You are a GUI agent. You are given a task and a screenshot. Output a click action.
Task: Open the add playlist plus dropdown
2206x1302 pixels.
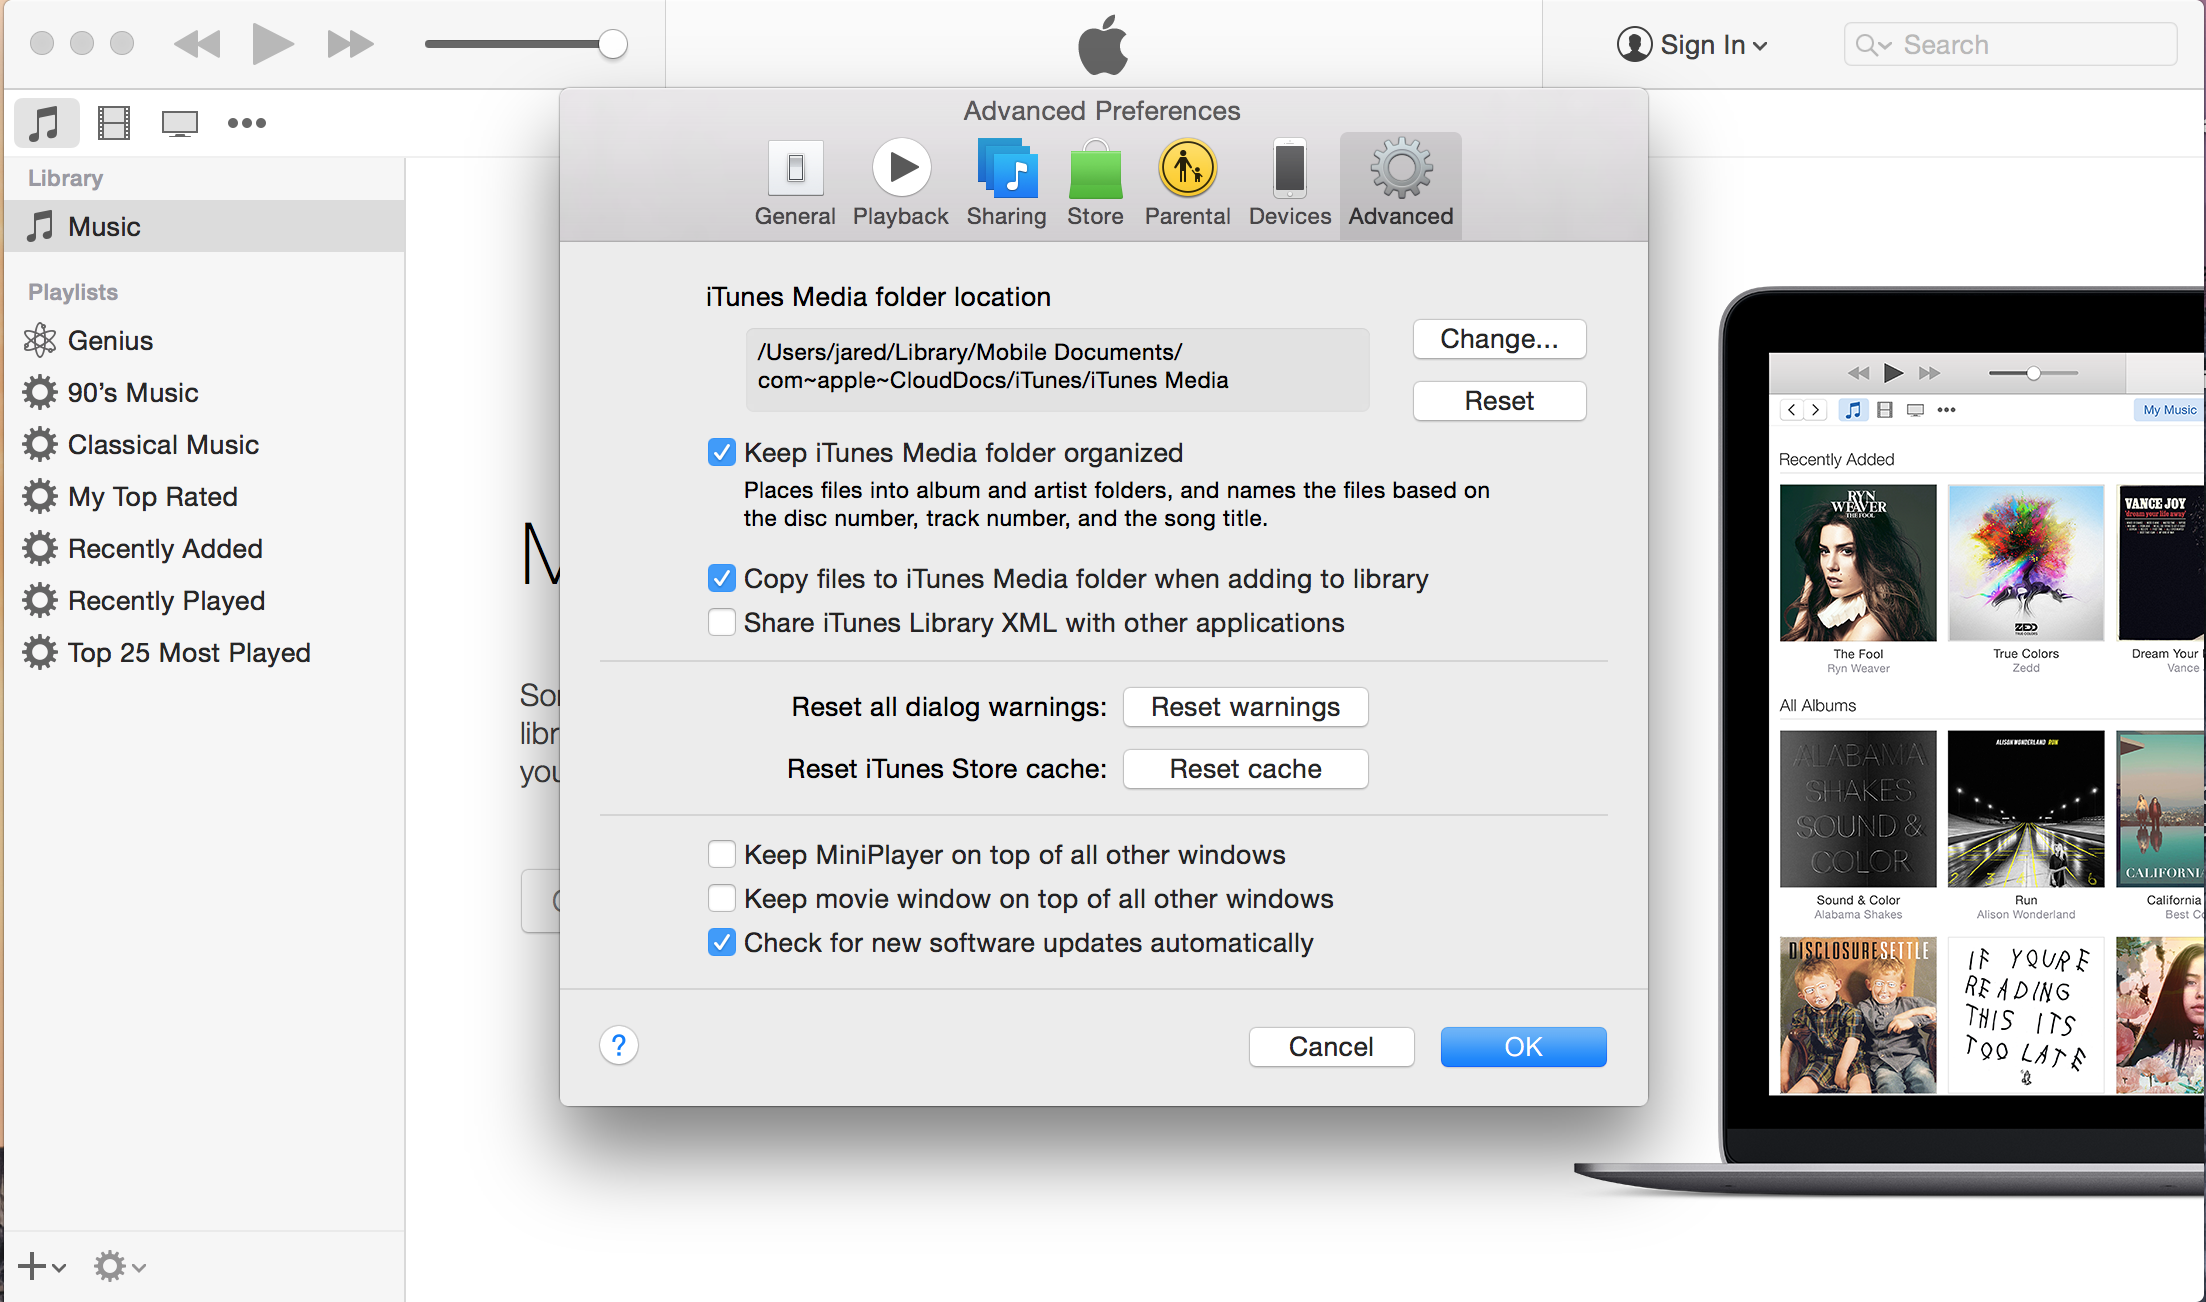click(x=42, y=1266)
